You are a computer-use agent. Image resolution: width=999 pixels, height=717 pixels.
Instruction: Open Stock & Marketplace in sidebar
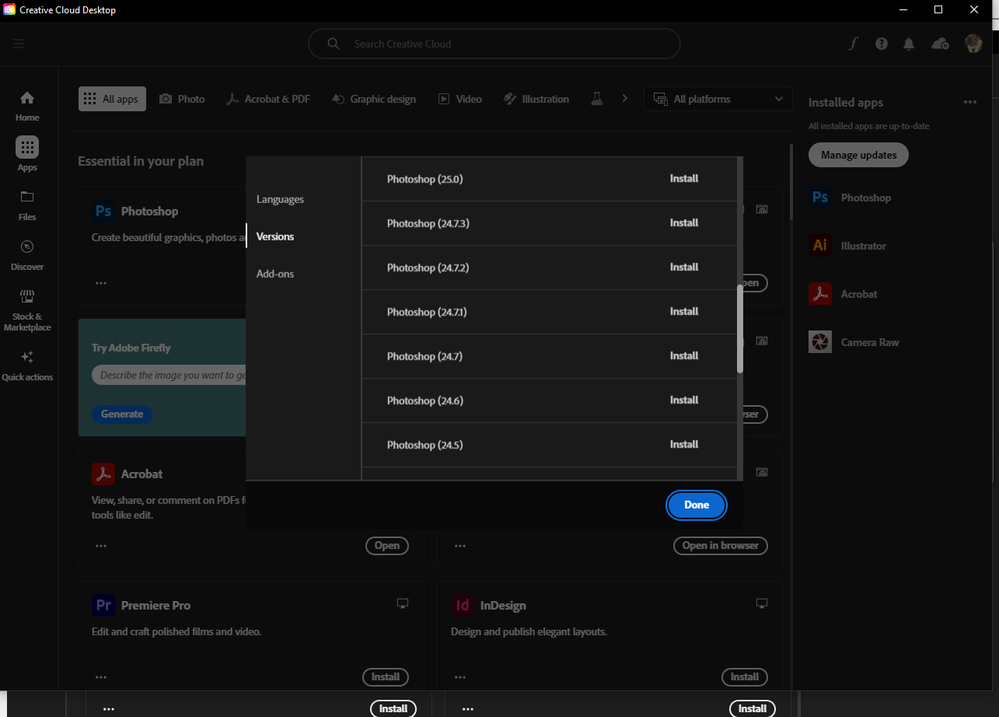[x=27, y=310]
